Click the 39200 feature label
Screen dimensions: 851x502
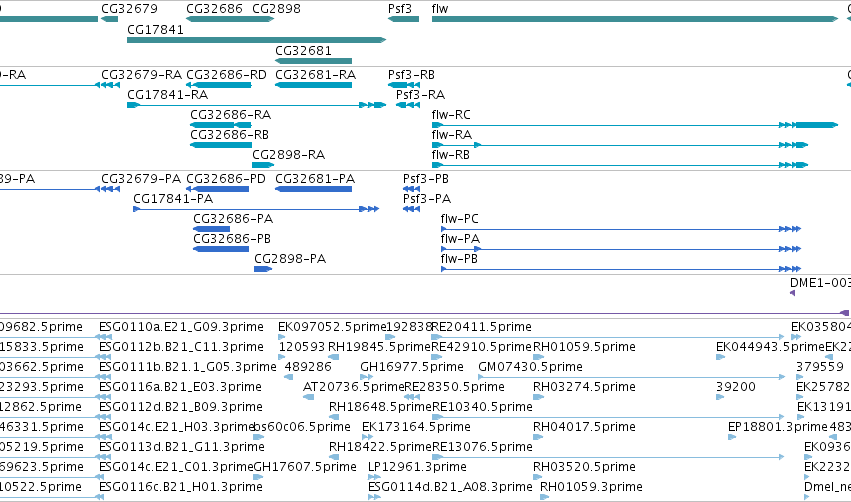(x=735, y=387)
